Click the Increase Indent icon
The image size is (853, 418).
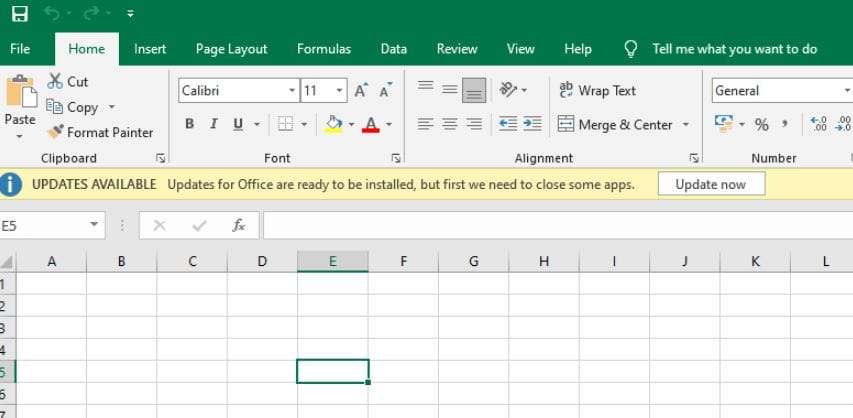[532, 124]
